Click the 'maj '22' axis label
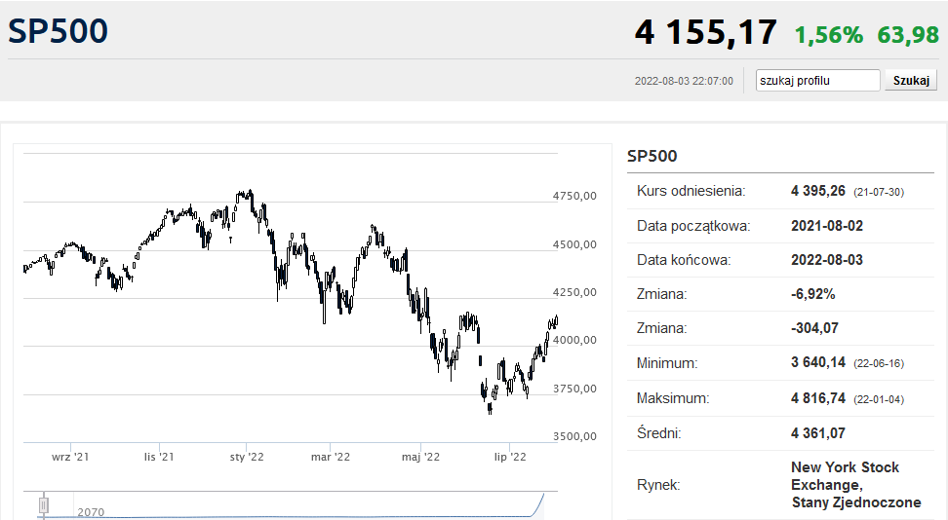948x520 pixels. [x=421, y=457]
